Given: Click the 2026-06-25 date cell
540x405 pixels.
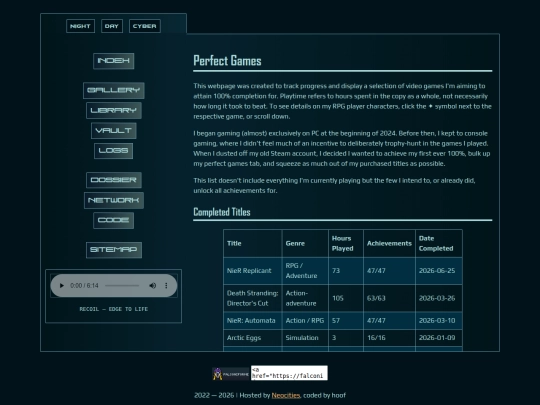Looking at the screenshot, I should coord(439,271).
